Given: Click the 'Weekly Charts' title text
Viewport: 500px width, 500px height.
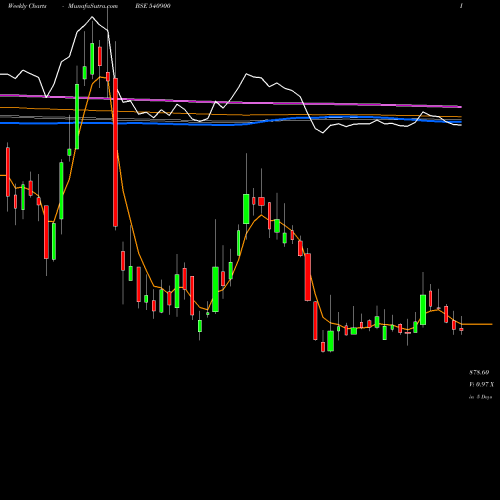Looking at the screenshot, I should coord(27,6).
